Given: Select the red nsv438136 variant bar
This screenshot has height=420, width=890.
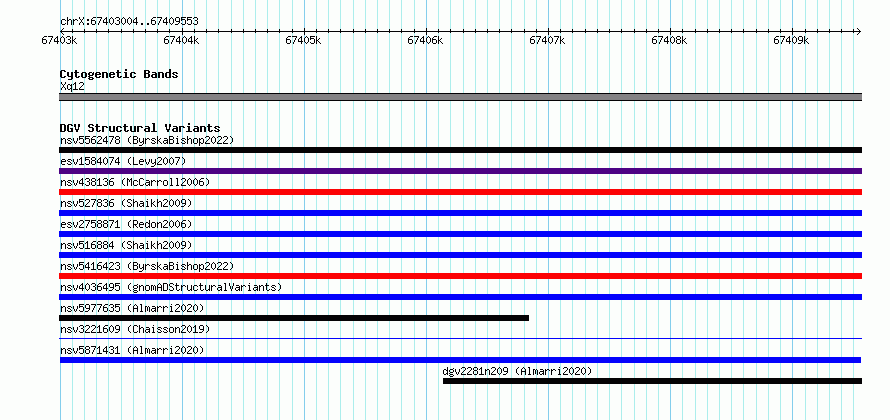Looking at the screenshot, I should pyautogui.click(x=460, y=192).
